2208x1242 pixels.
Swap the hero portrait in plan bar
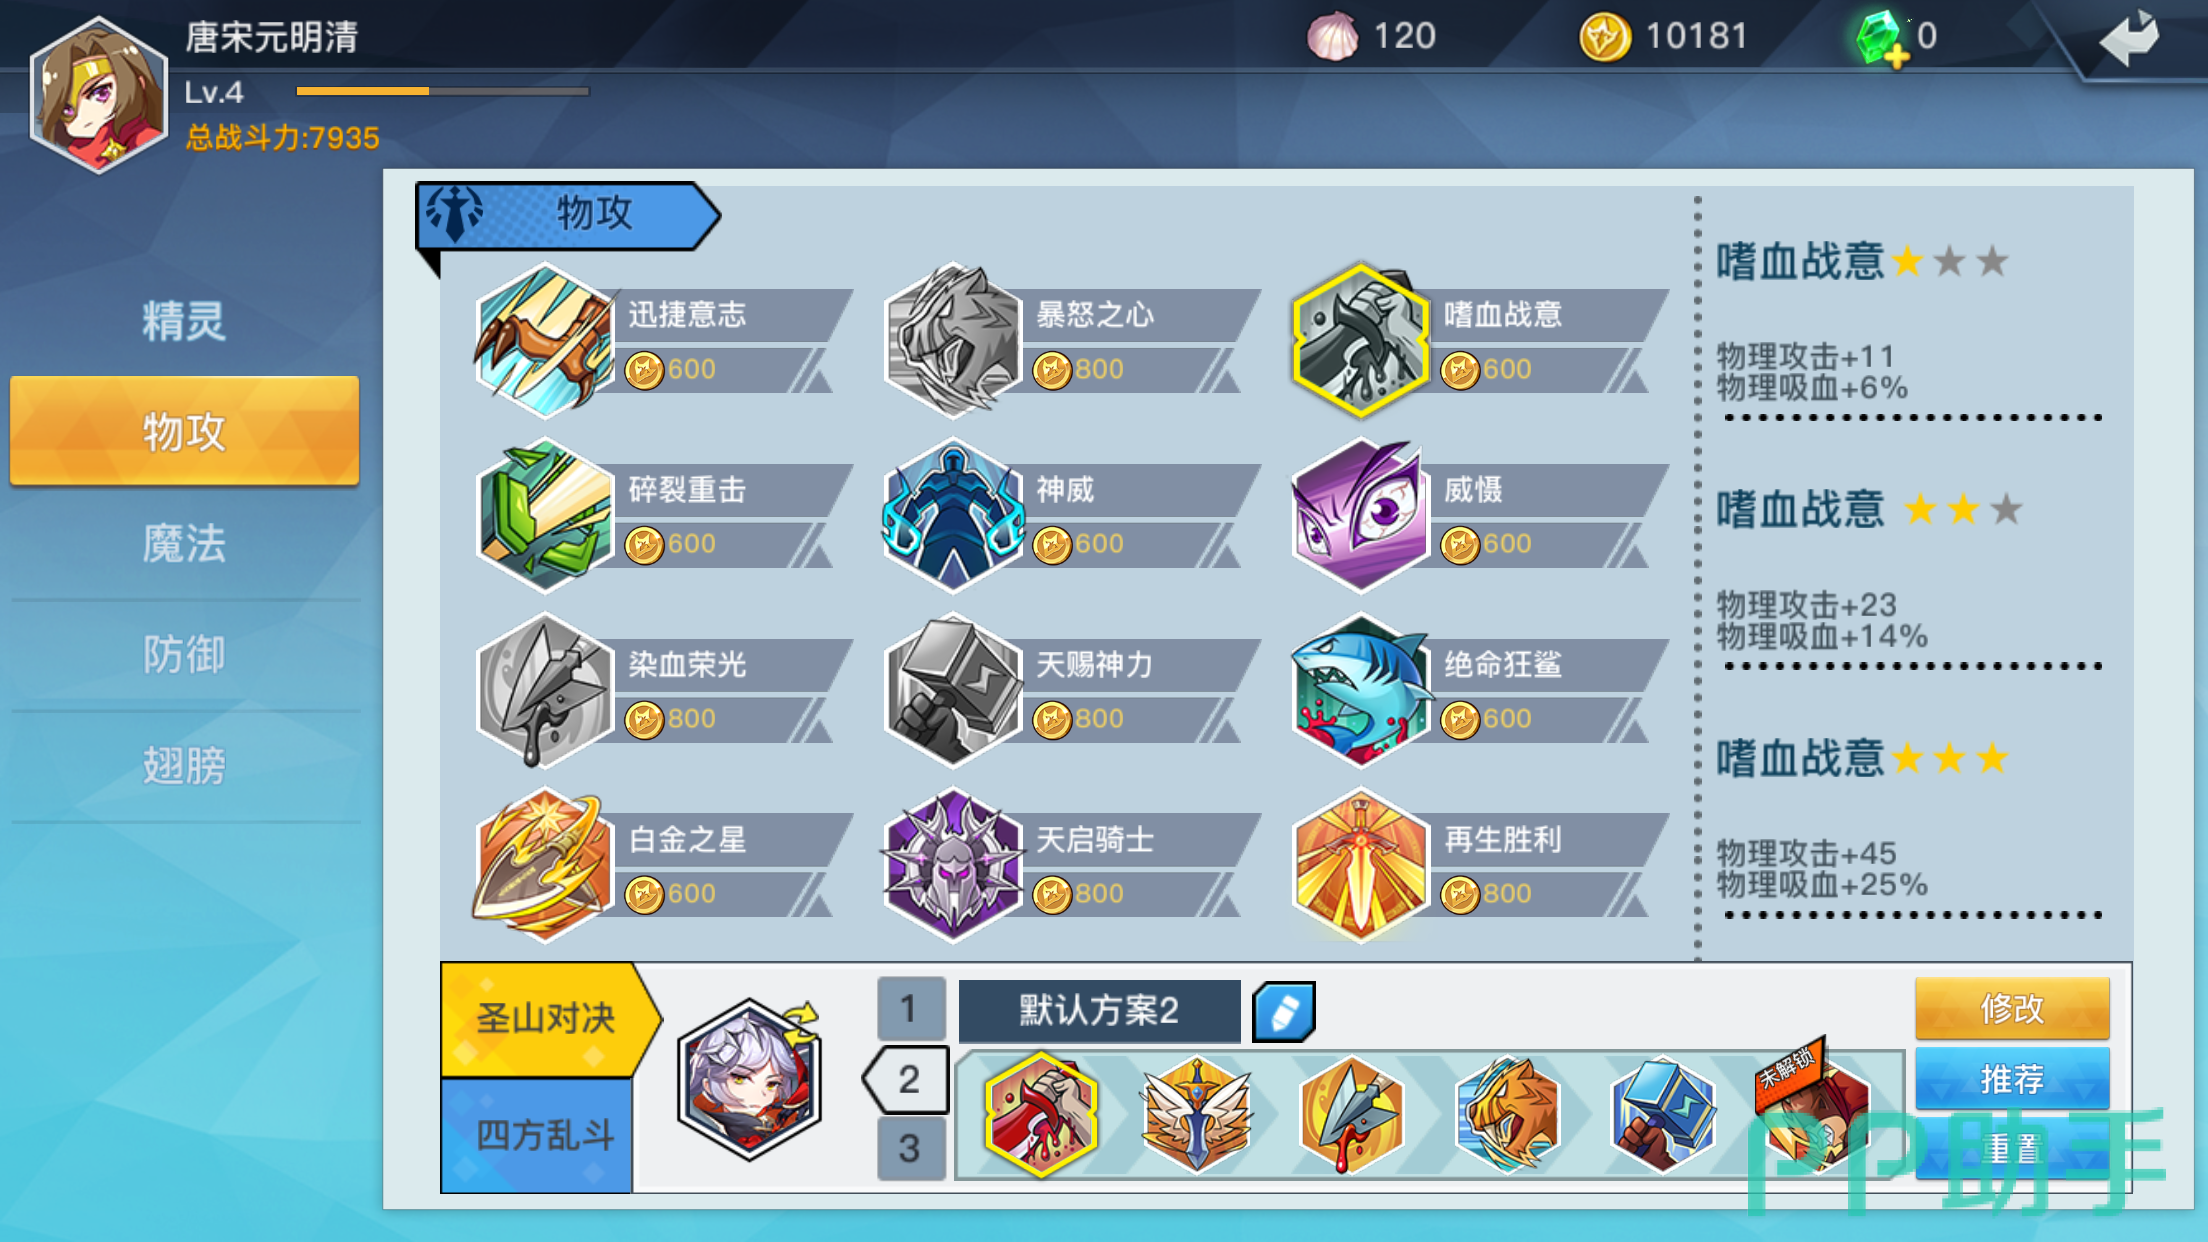tap(750, 1078)
